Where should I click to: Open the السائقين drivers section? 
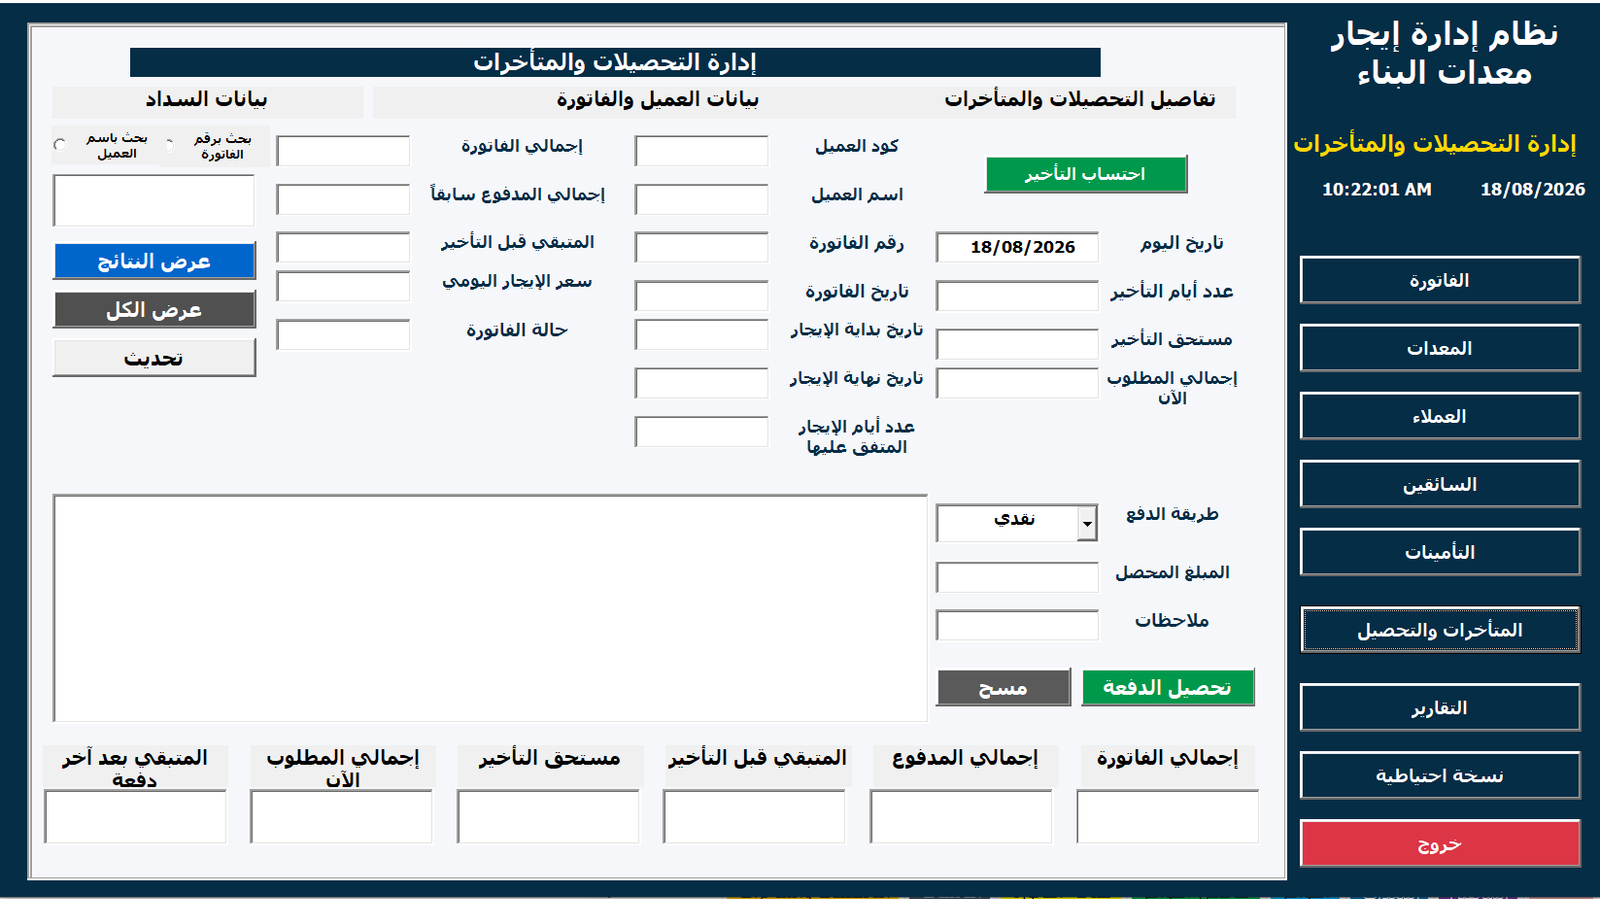pyautogui.click(x=1440, y=484)
